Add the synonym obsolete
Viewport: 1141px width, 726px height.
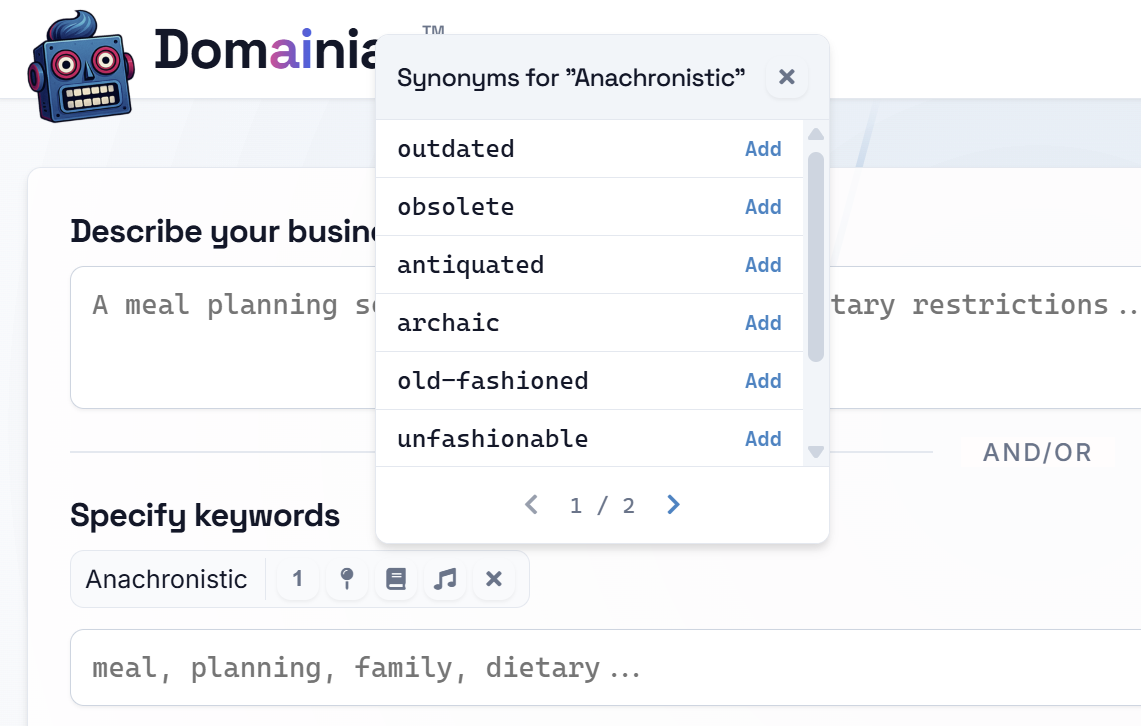pos(763,206)
